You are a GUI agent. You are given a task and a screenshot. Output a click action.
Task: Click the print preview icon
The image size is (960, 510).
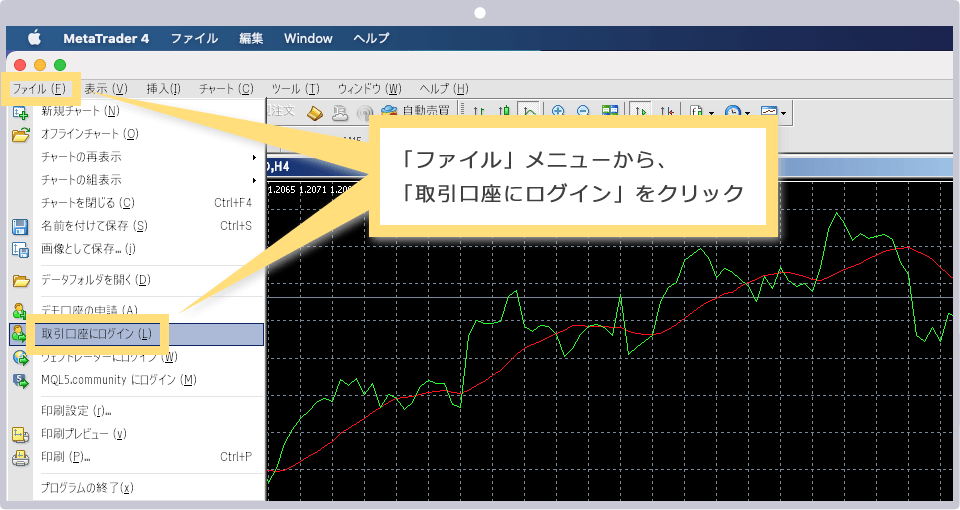point(20,434)
